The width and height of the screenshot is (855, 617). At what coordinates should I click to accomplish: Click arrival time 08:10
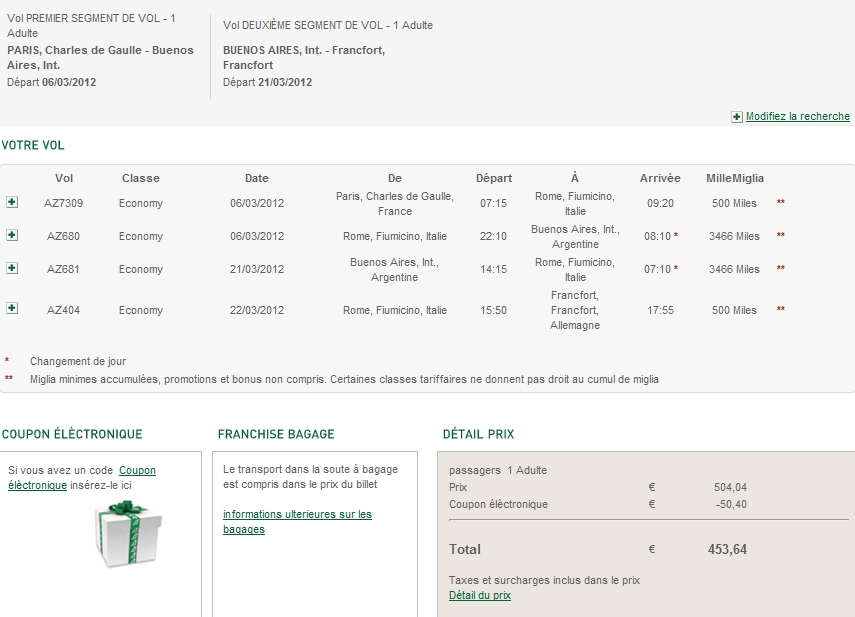[657, 236]
